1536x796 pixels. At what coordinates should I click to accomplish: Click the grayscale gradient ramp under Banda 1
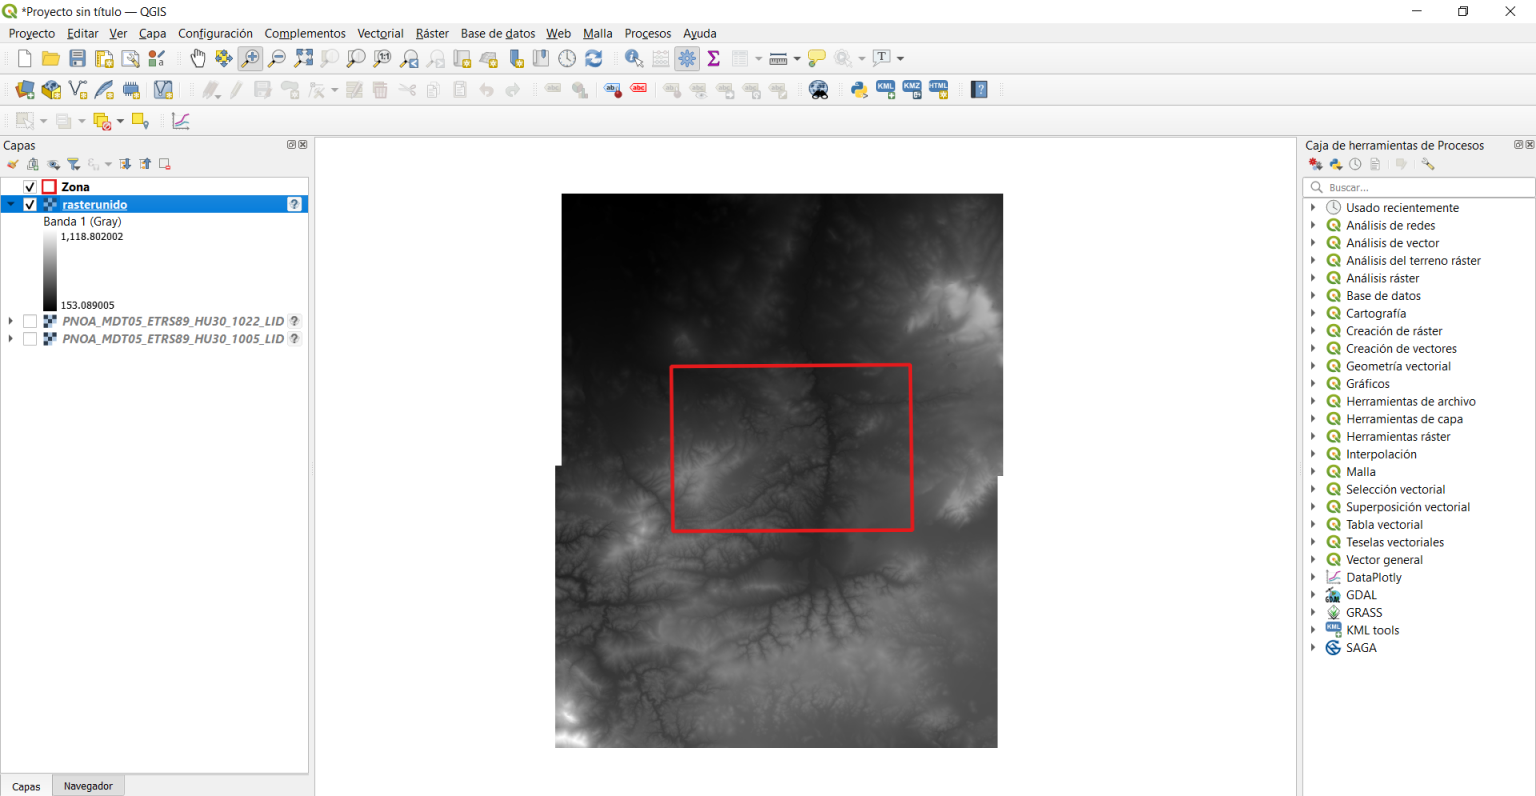pyautogui.click(x=50, y=268)
